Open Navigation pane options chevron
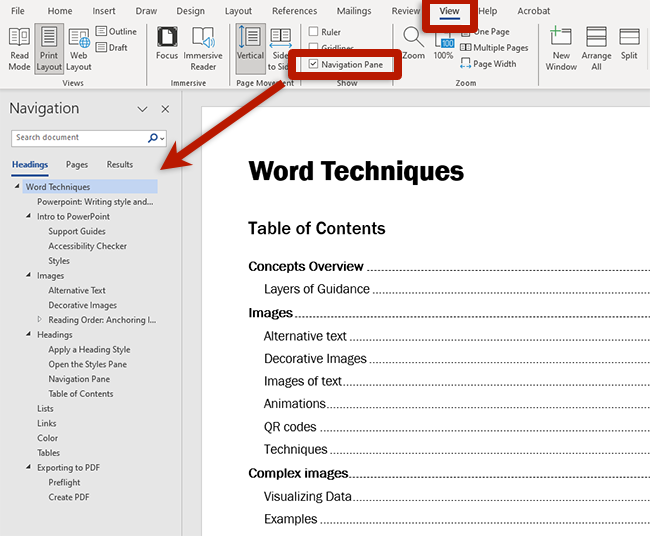 [x=142, y=109]
